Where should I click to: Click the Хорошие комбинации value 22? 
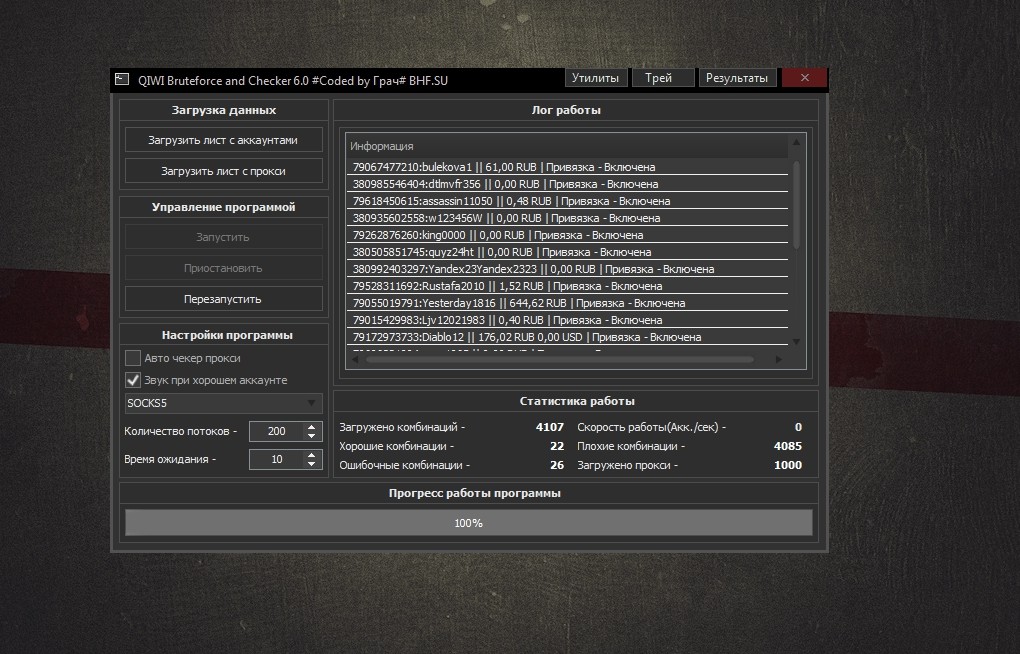point(557,446)
